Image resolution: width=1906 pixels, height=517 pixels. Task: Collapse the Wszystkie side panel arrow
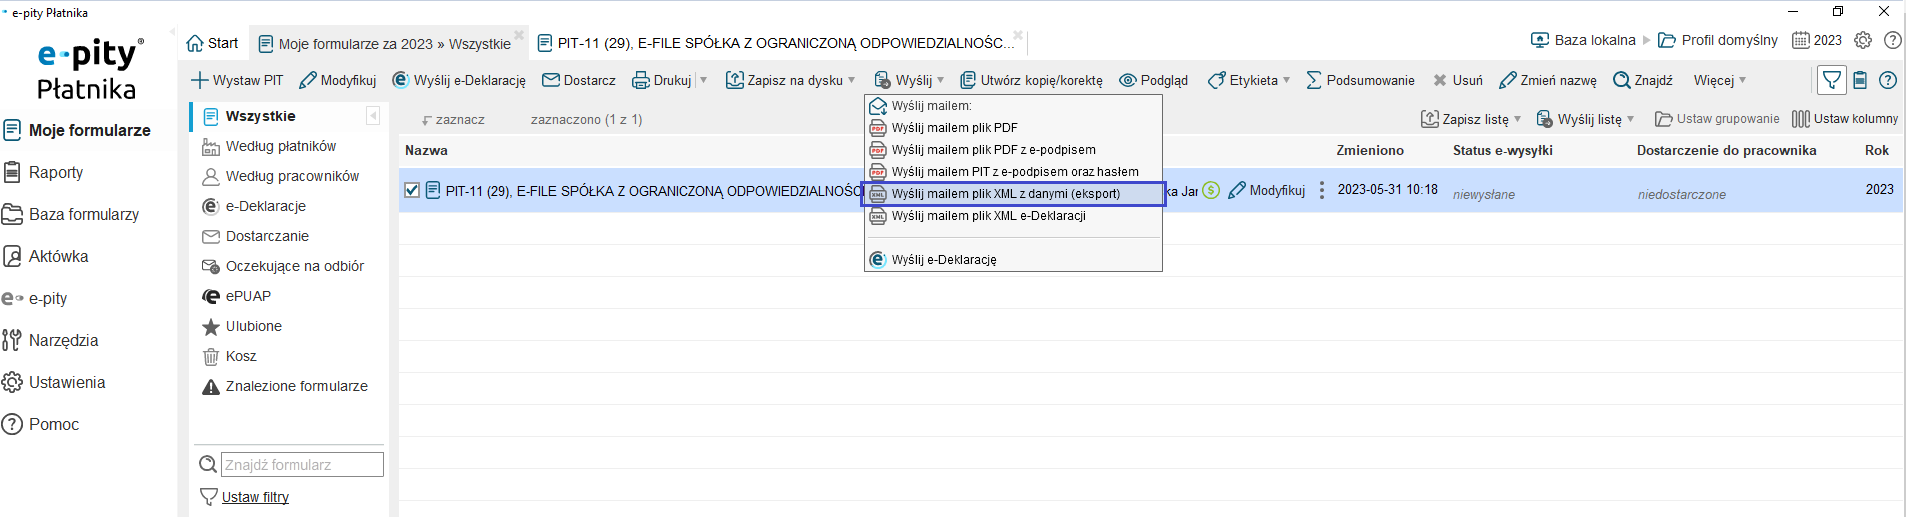click(373, 116)
